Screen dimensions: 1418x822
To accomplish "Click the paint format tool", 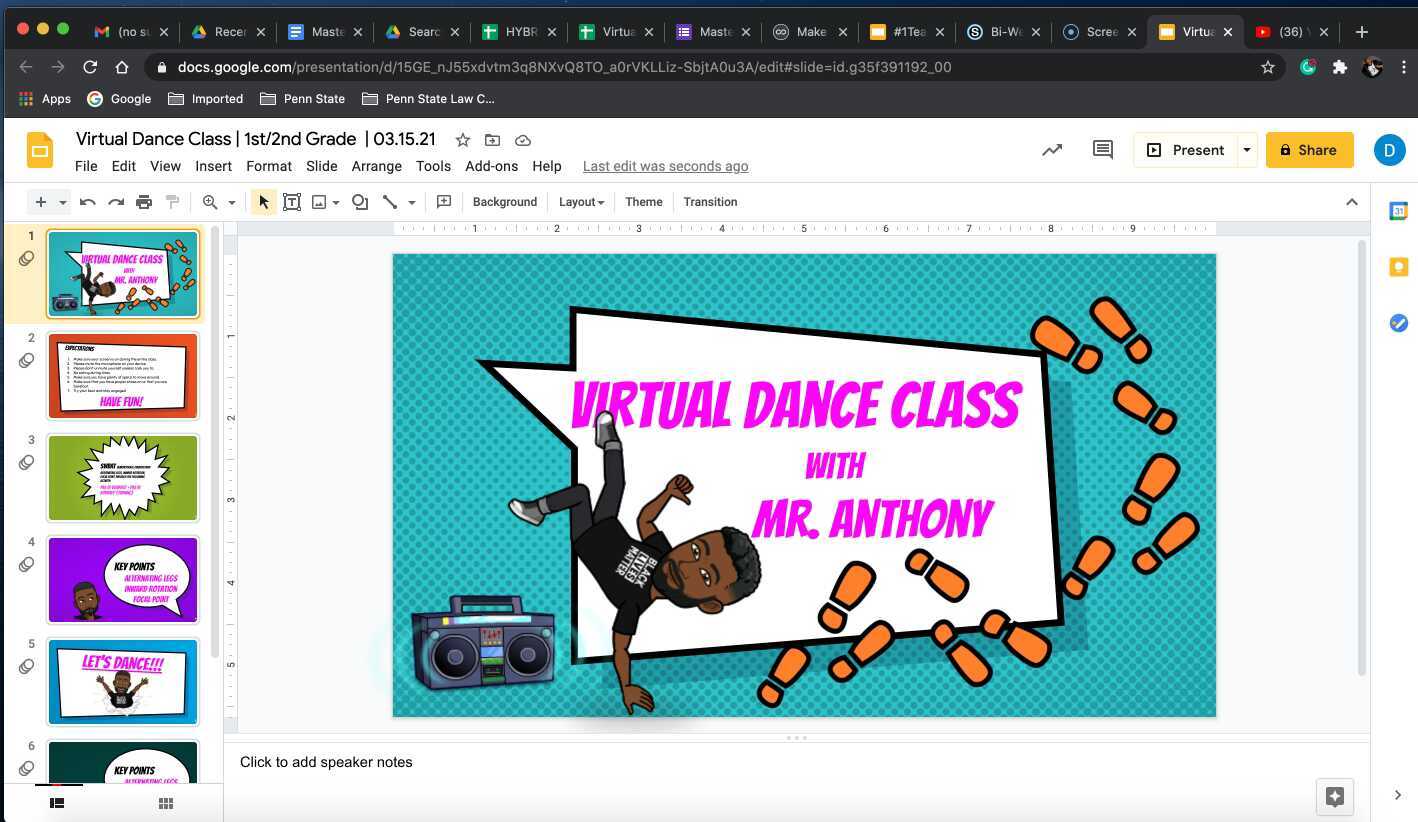I will point(172,201).
